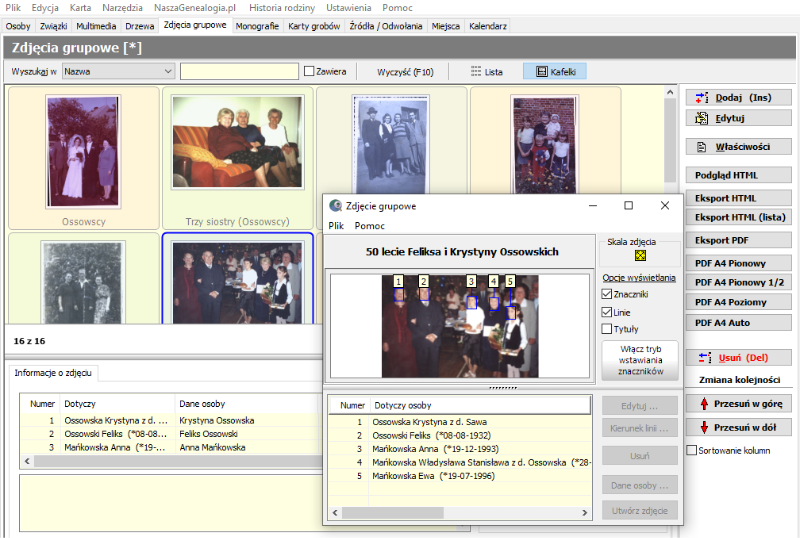Click the yellow Skala zdjęcia scale icon
Image resolution: width=800 pixels, height=538 pixels.
pos(640,255)
